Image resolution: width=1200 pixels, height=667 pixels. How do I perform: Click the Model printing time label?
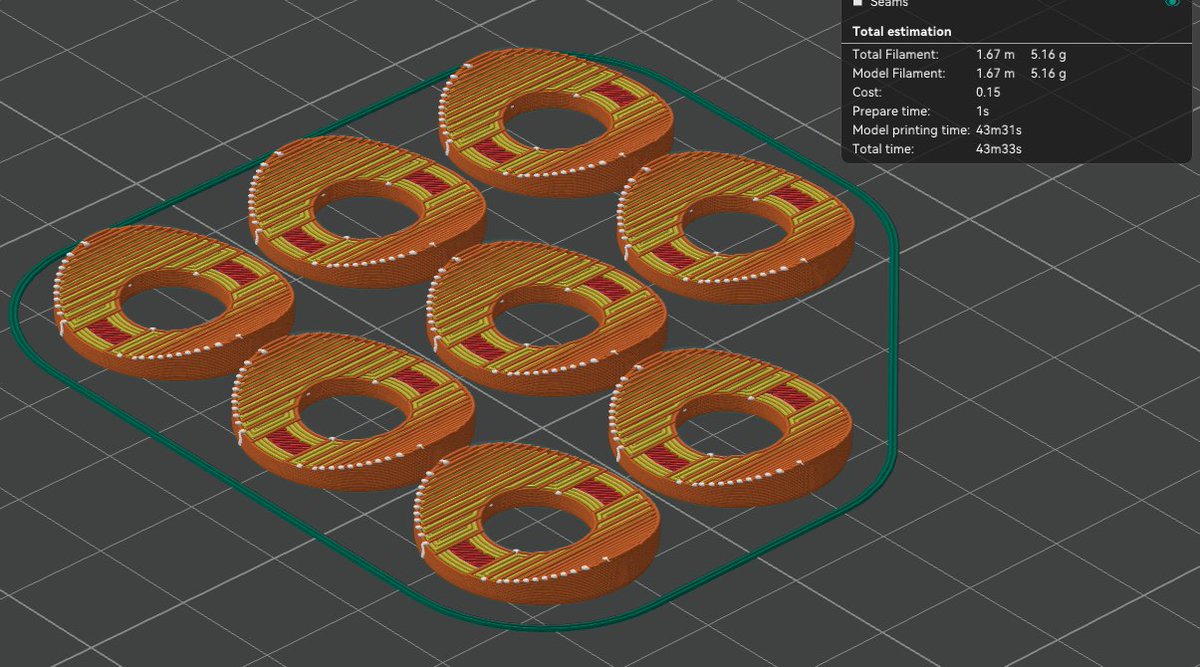coord(911,130)
